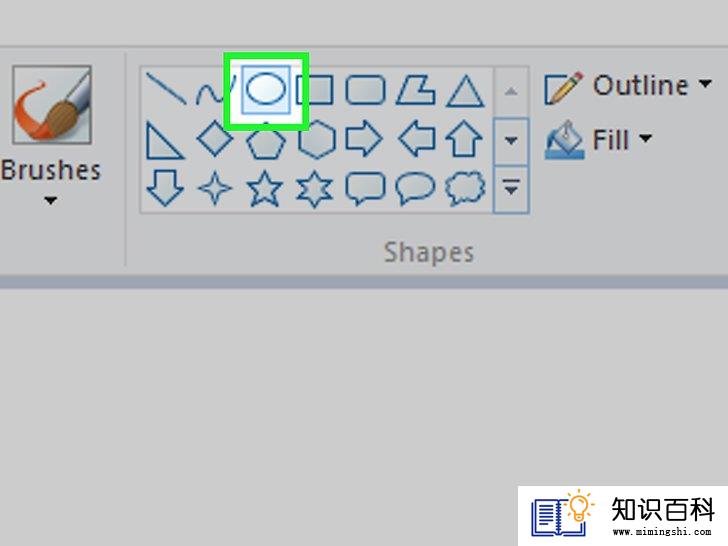Select the Pentagon shape
This screenshot has width=728, height=546.
click(265, 142)
